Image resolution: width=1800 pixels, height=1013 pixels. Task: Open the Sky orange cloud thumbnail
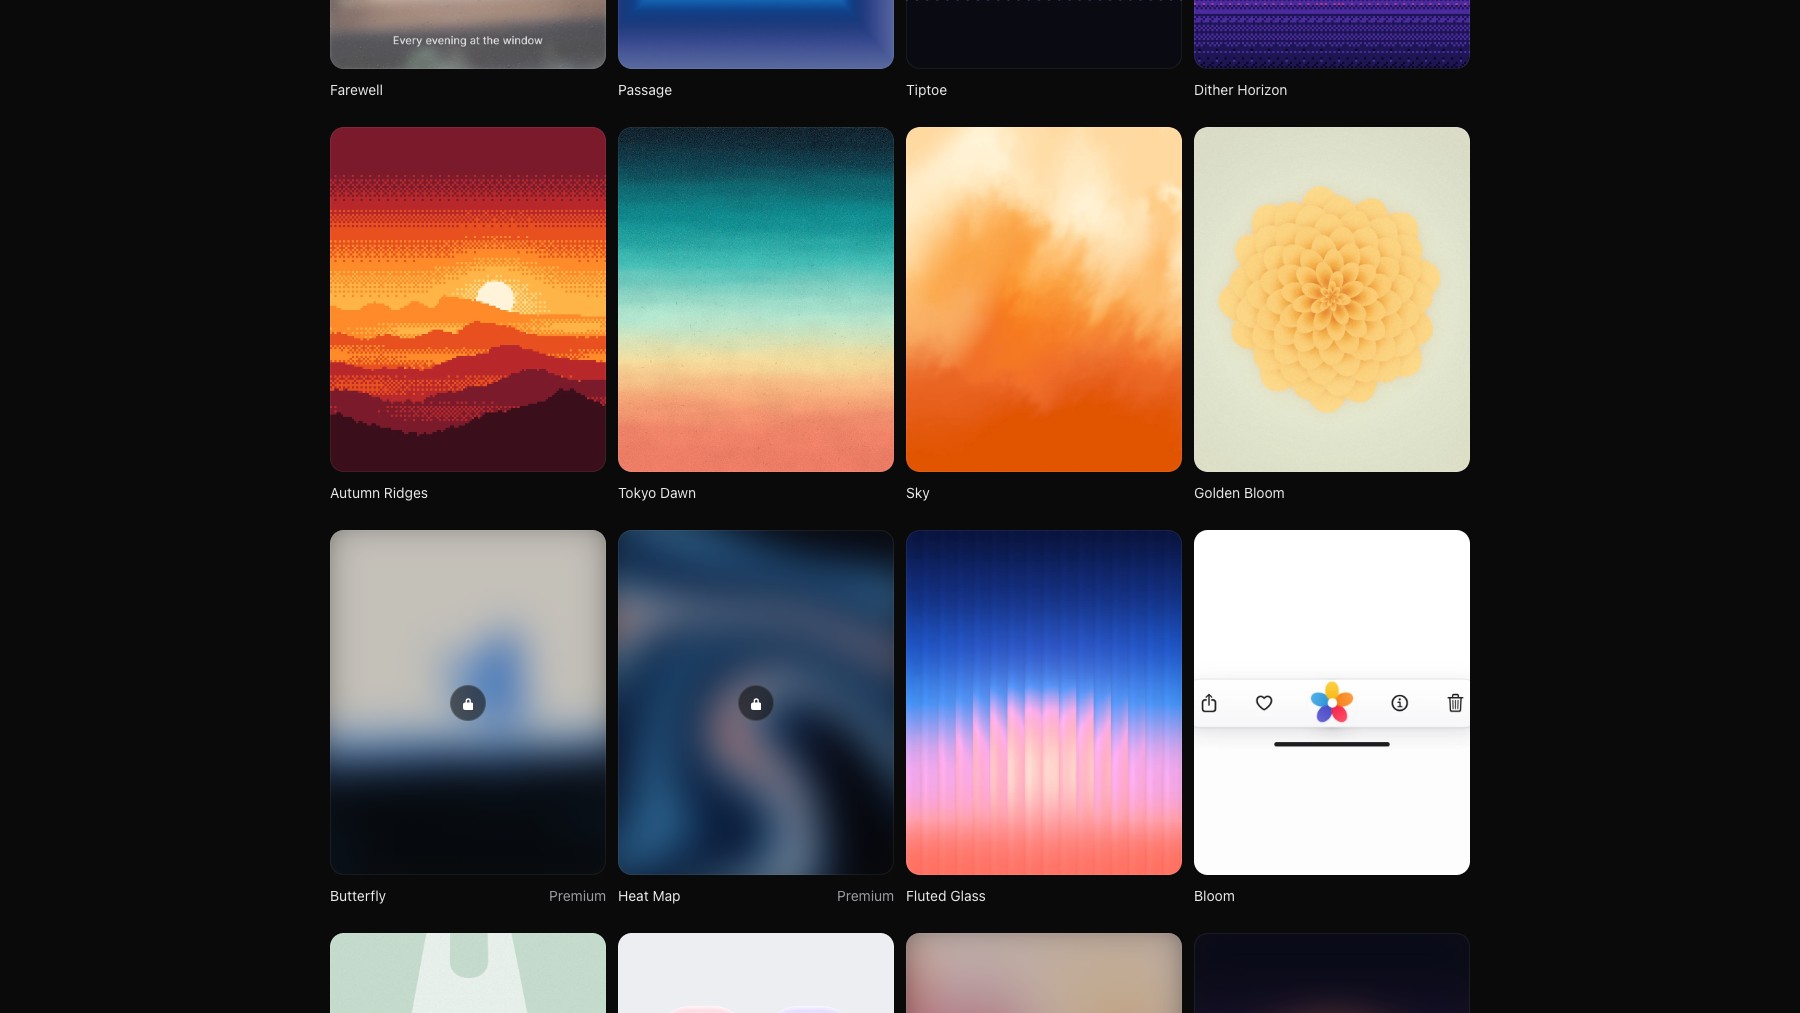coord(1044,299)
